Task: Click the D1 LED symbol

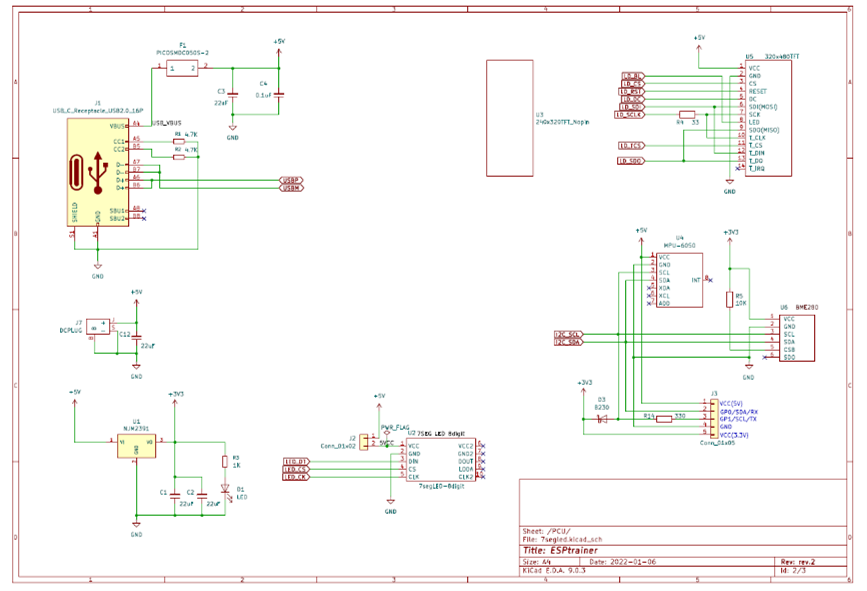Action: click(224, 490)
